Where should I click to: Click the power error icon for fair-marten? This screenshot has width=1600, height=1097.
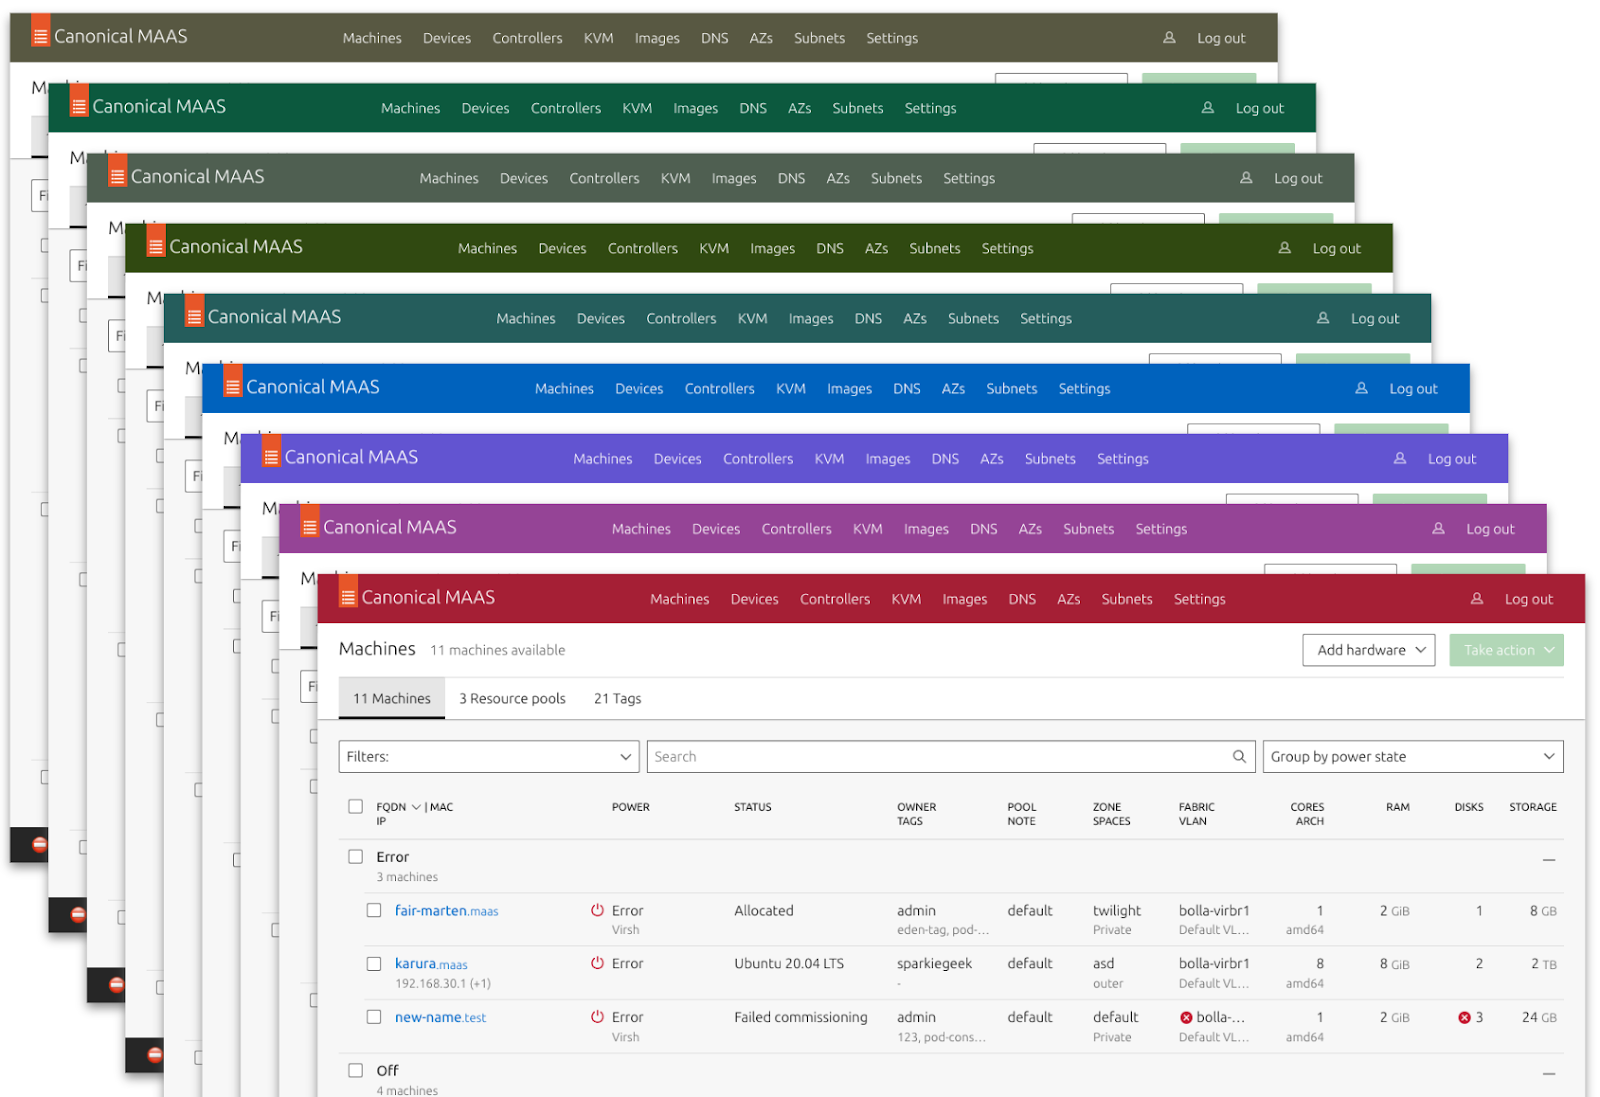[598, 910]
